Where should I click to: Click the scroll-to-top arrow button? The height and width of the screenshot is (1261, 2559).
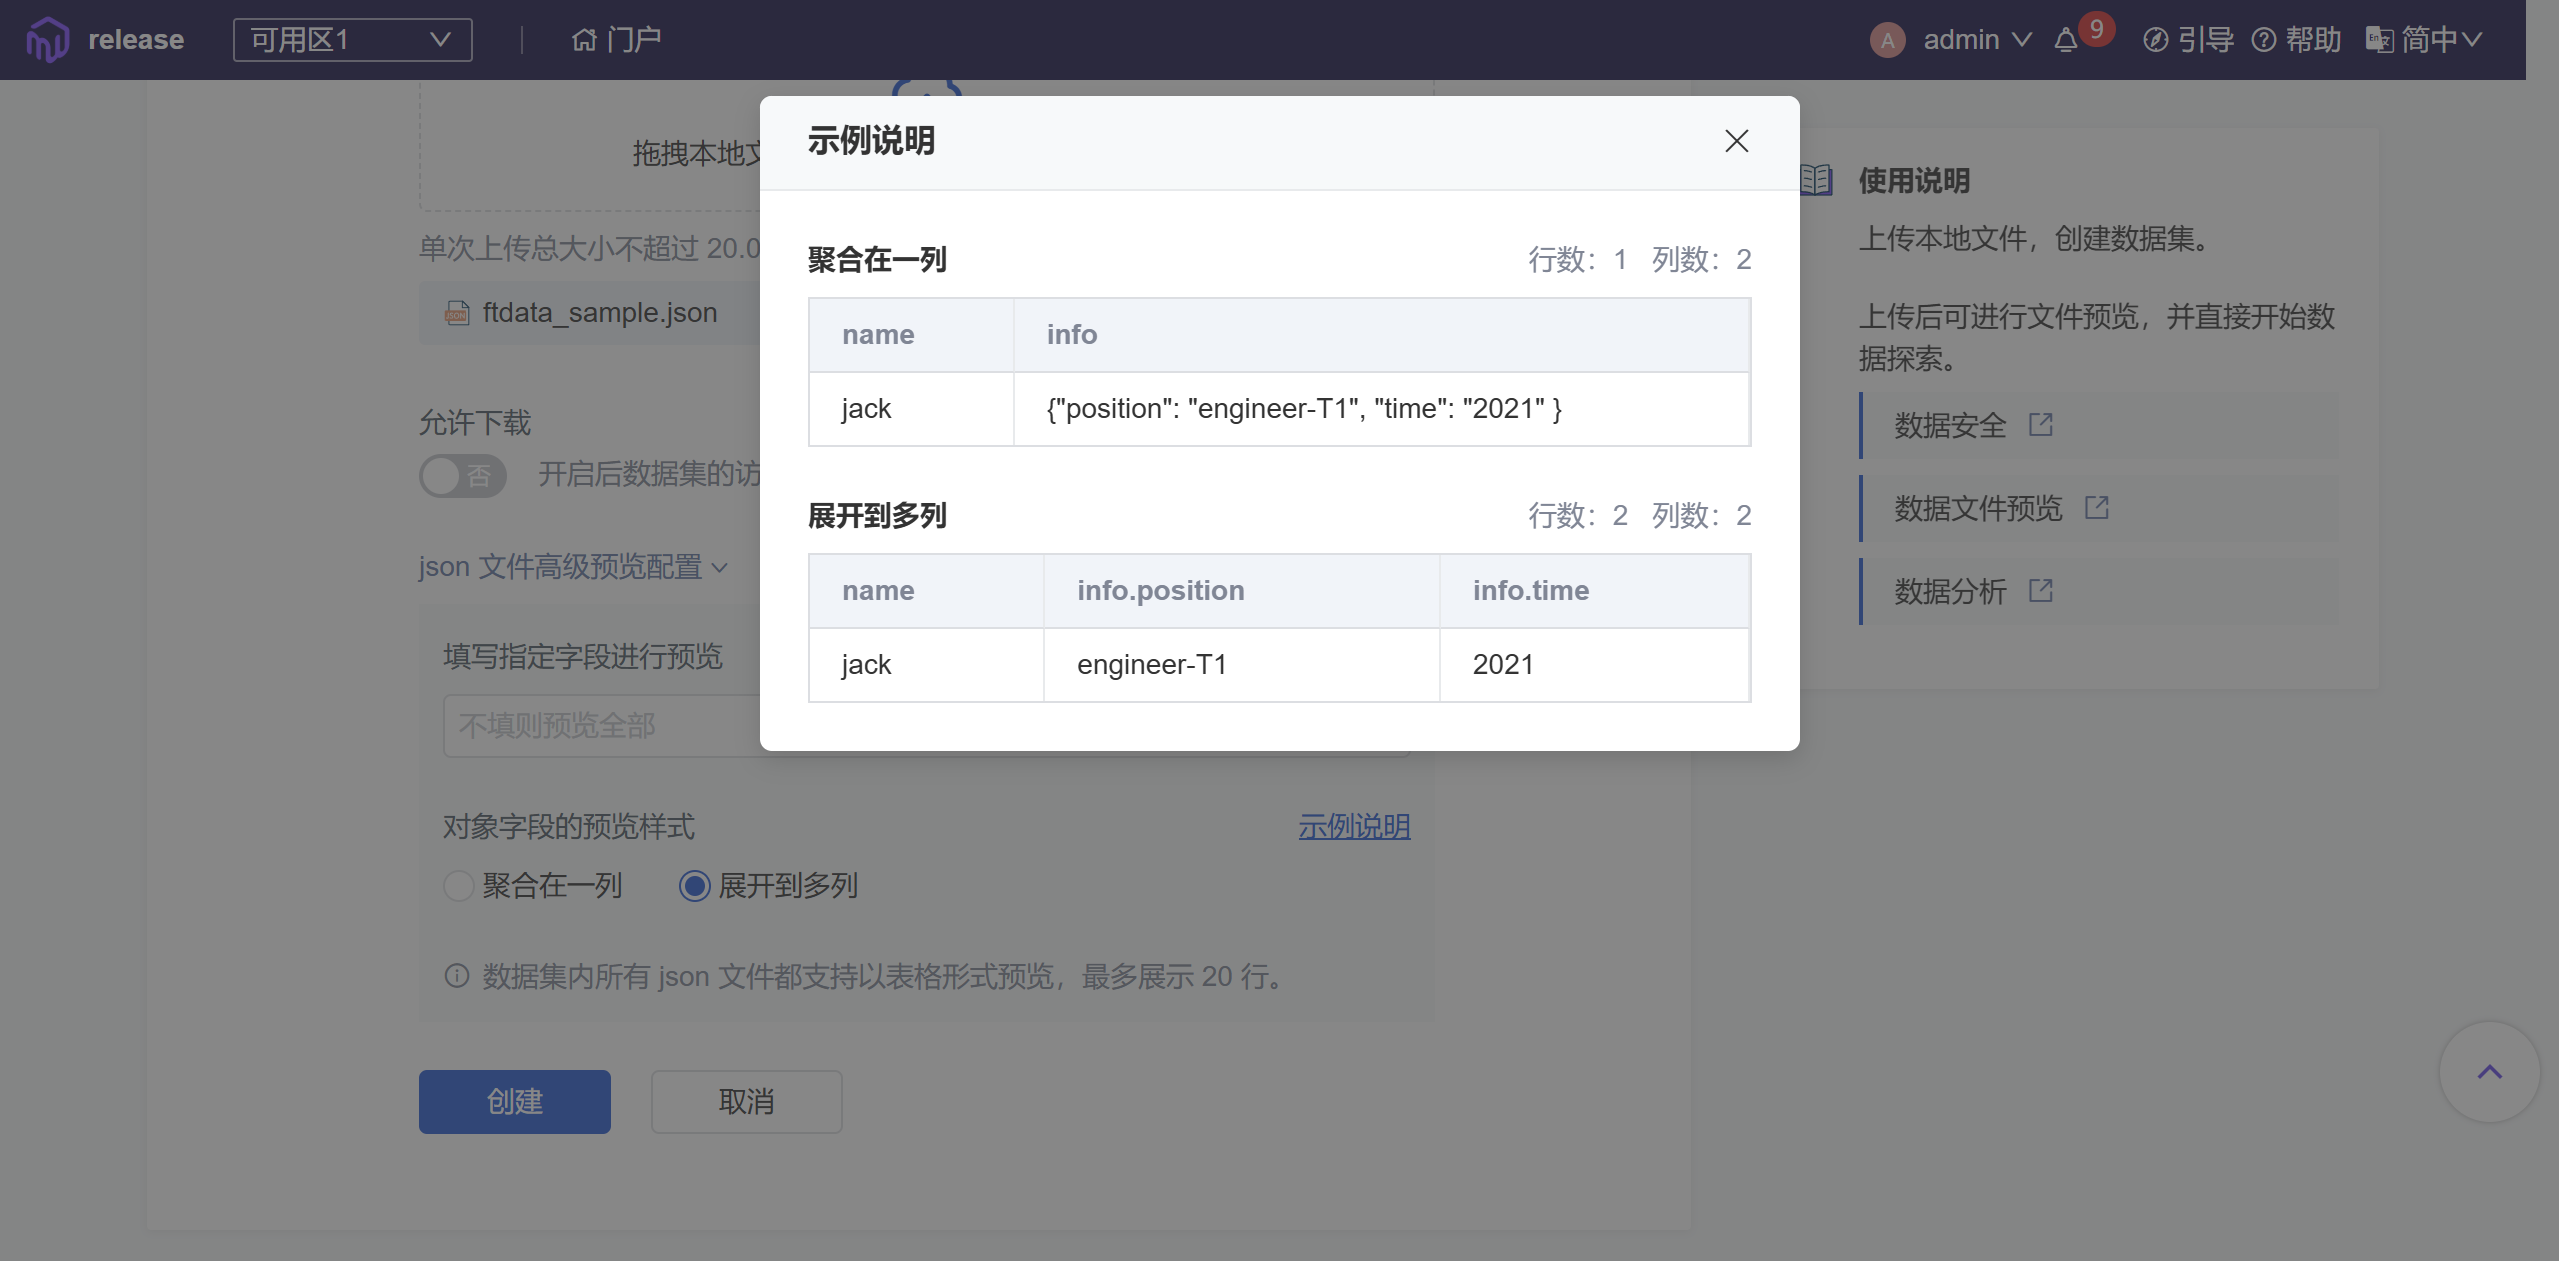click(2489, 1072)
